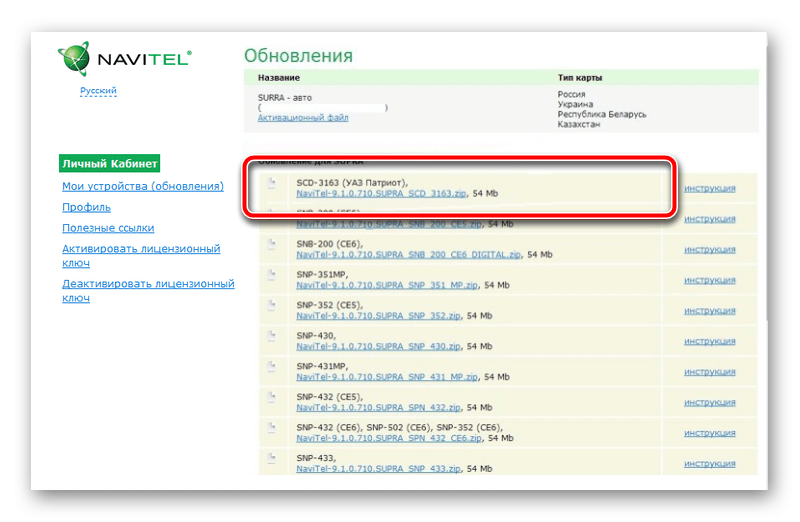
Task: Click the Navitel logo
Action: tap(125, 59)
